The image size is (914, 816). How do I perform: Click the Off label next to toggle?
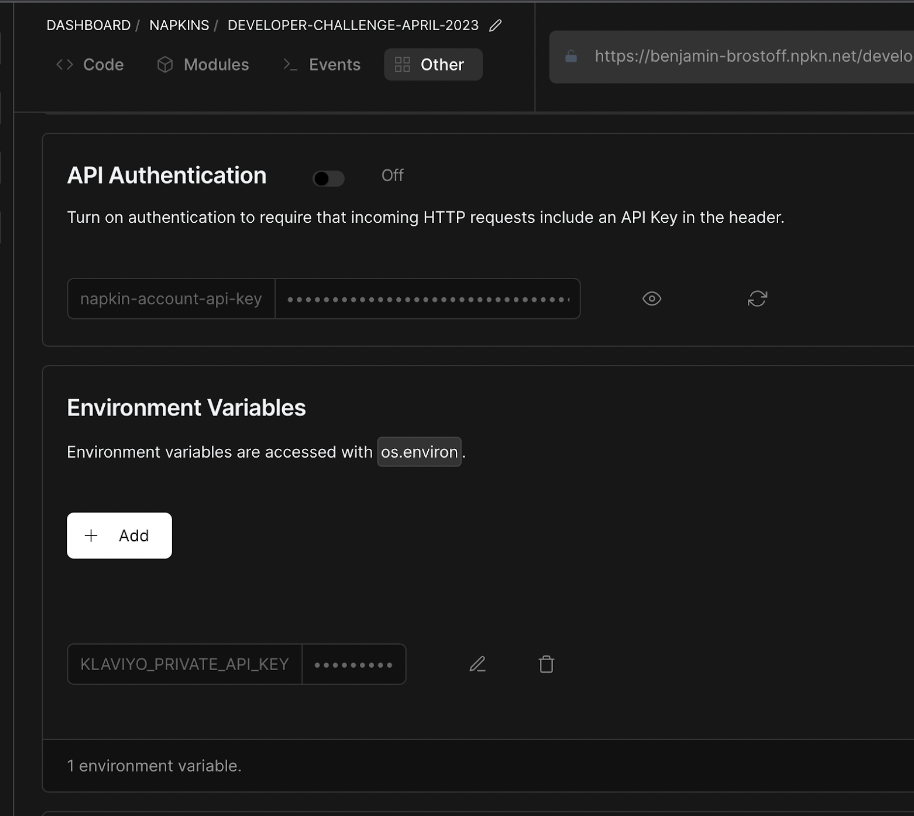pos(392,175)
